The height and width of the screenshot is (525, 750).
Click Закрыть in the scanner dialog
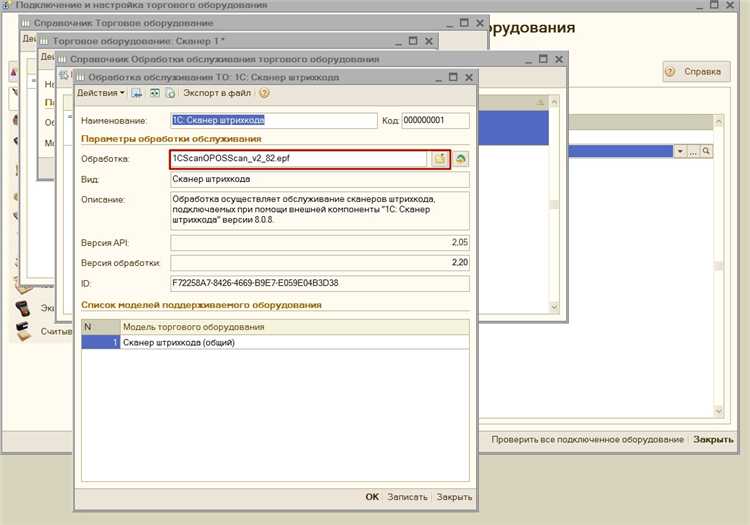click(454, 497)
